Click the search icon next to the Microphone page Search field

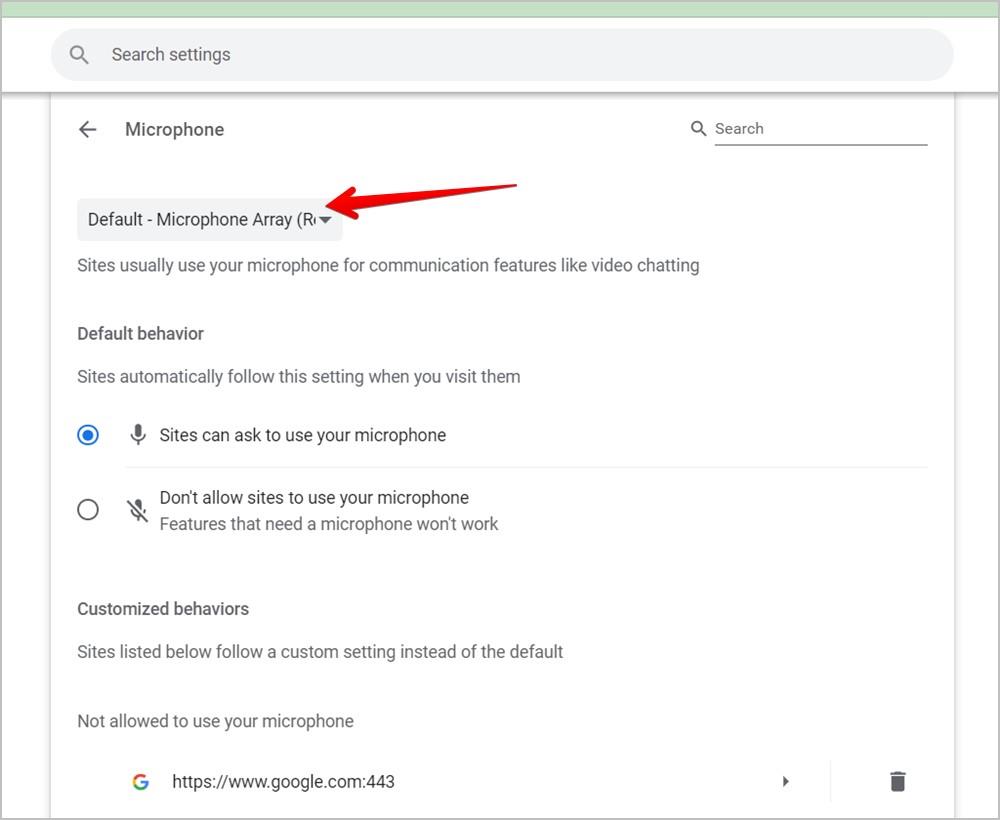698,129
